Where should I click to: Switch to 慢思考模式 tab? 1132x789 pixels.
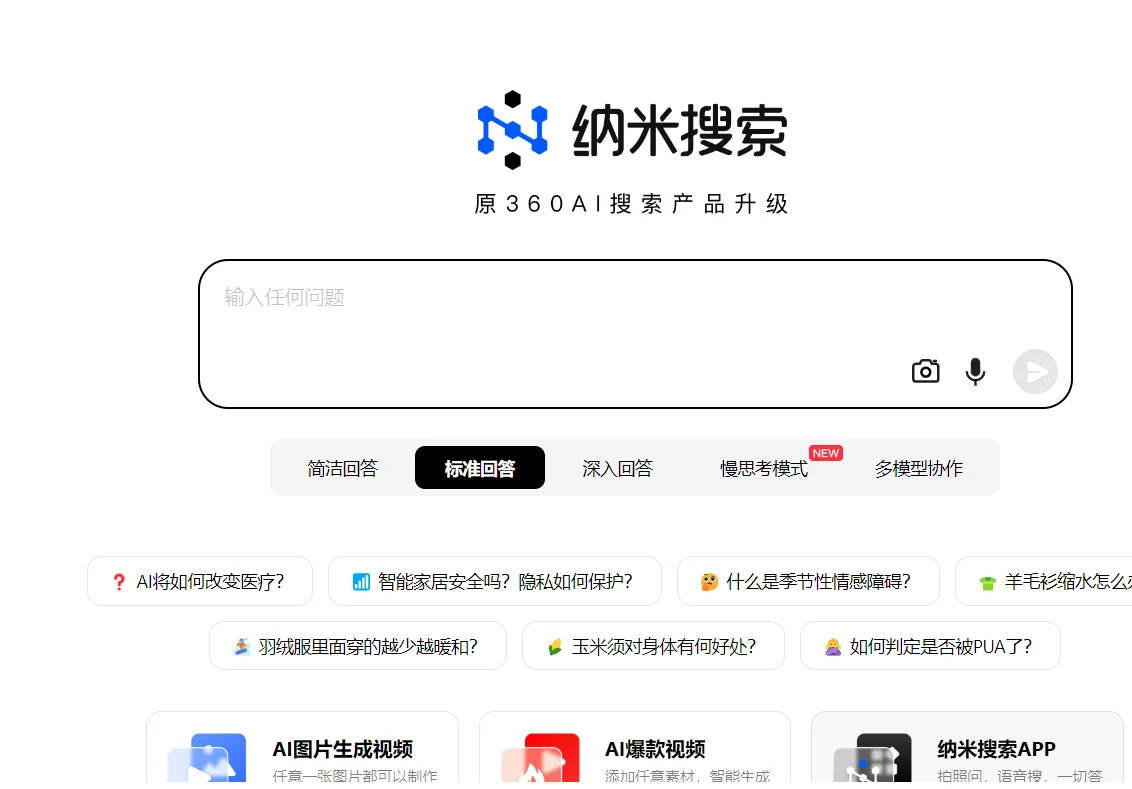pos(764,468)
